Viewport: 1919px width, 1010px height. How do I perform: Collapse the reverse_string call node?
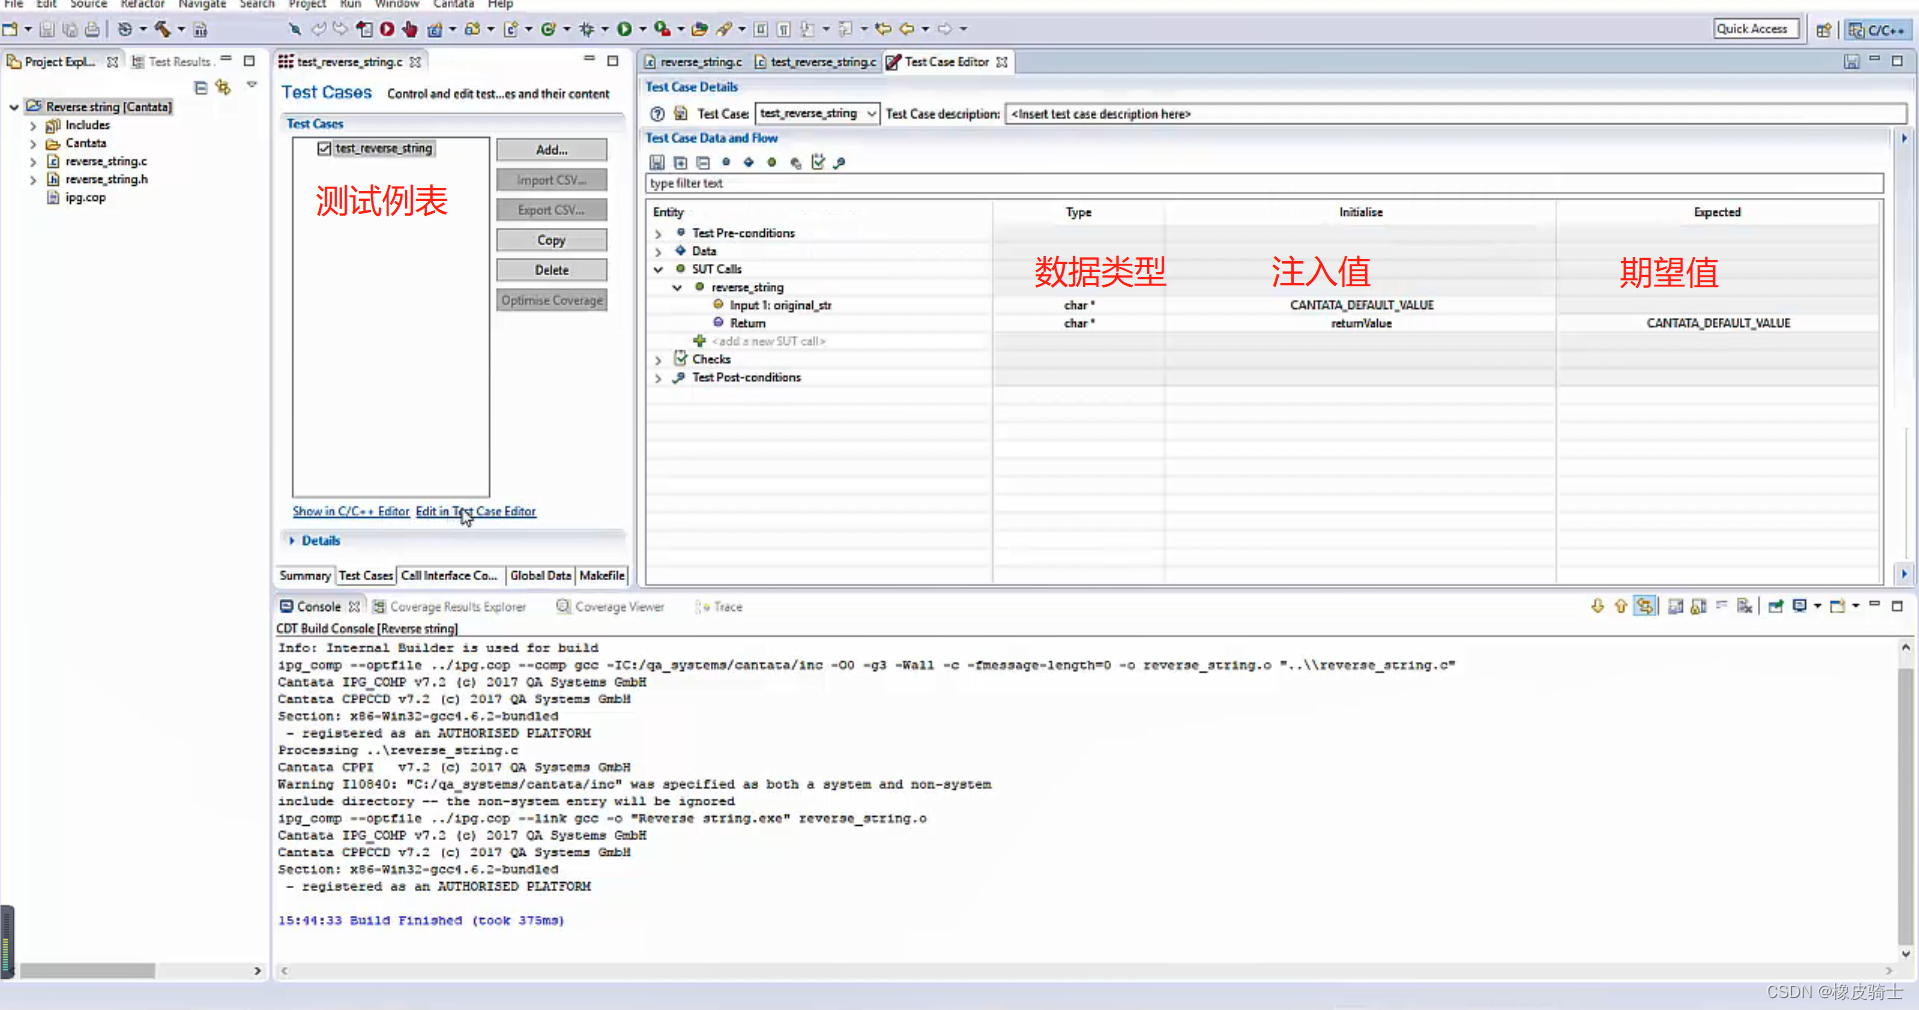click(677, 288)
